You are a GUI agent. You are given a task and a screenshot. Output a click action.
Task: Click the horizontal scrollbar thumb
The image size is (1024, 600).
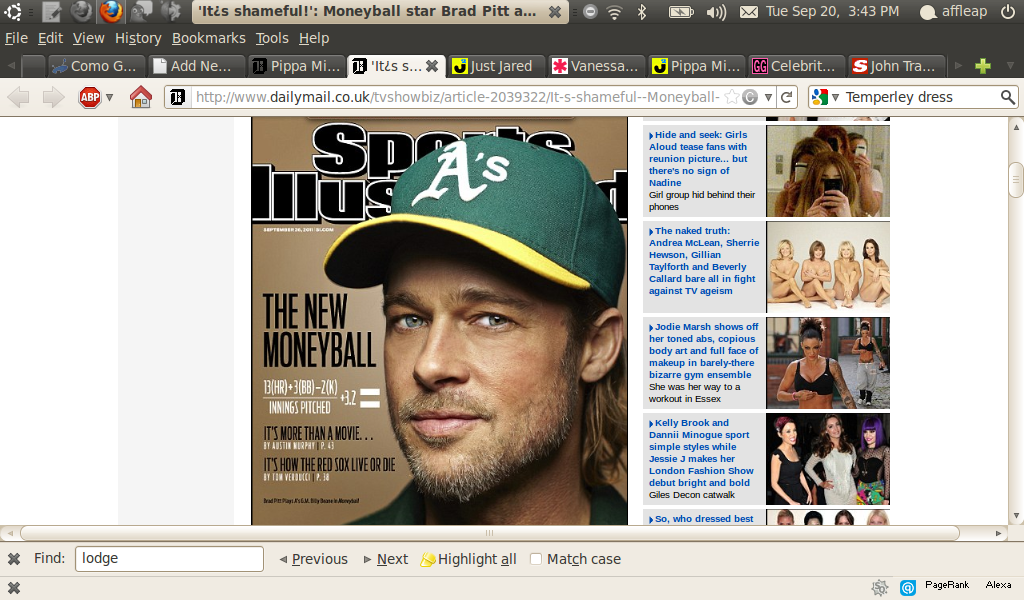click(x=490, y=533)
